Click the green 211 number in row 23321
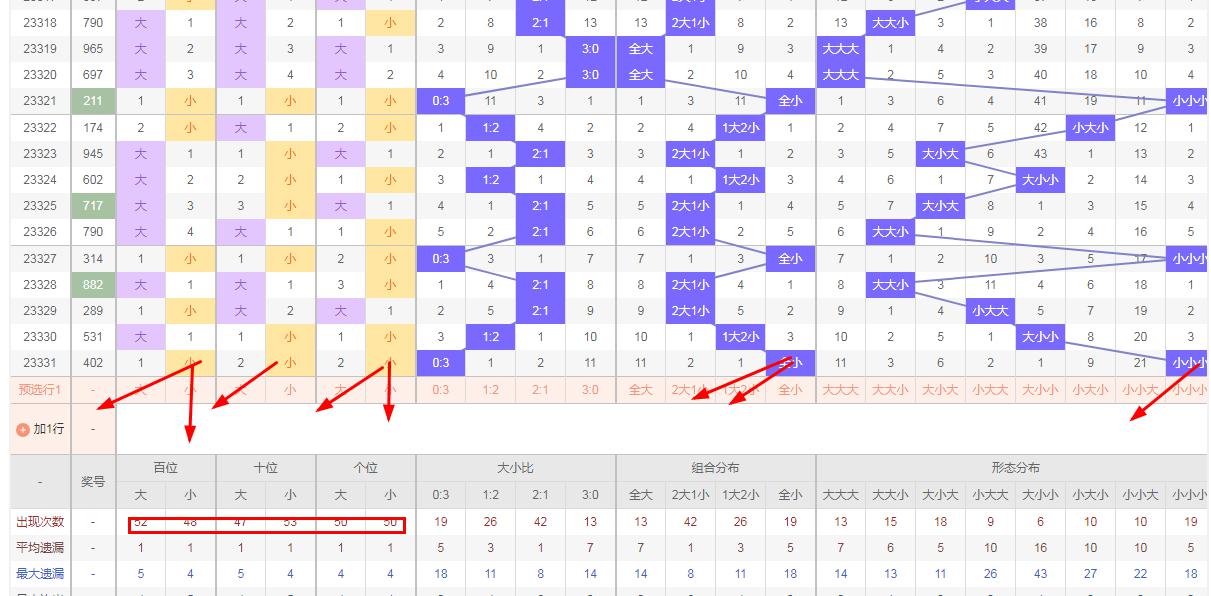The image size is (1211, 596). 93,101
